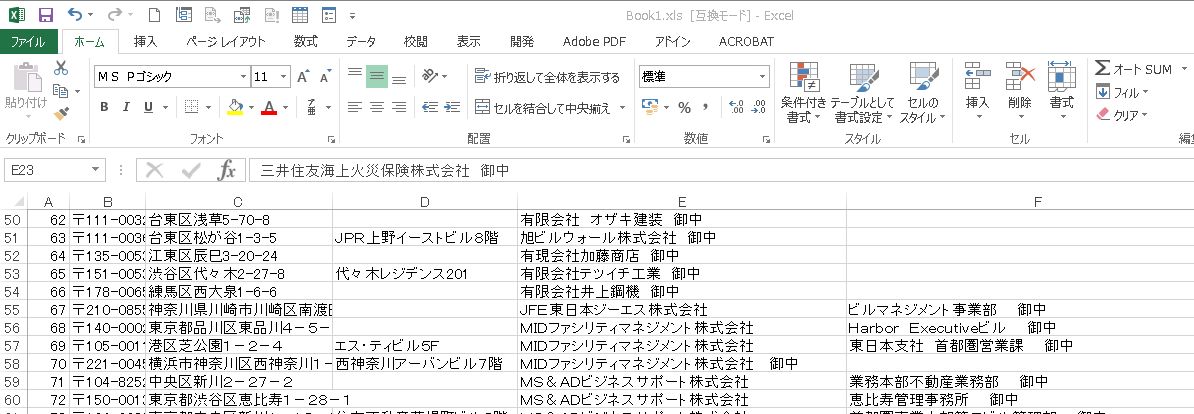This screenshot has width=1194, height=414.
Task: Select column E header
Action: click(682, 202)
